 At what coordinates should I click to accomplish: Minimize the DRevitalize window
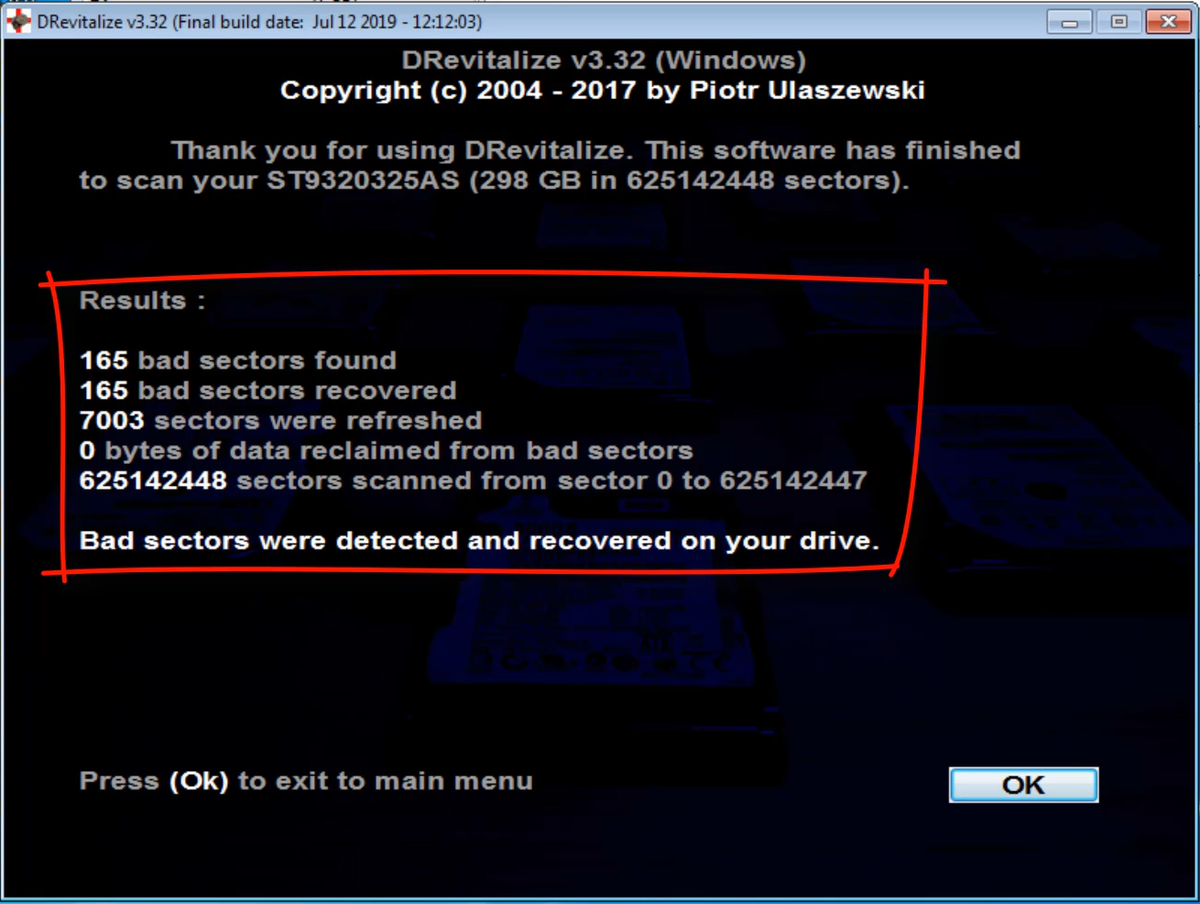click(x=1069, y=21)
